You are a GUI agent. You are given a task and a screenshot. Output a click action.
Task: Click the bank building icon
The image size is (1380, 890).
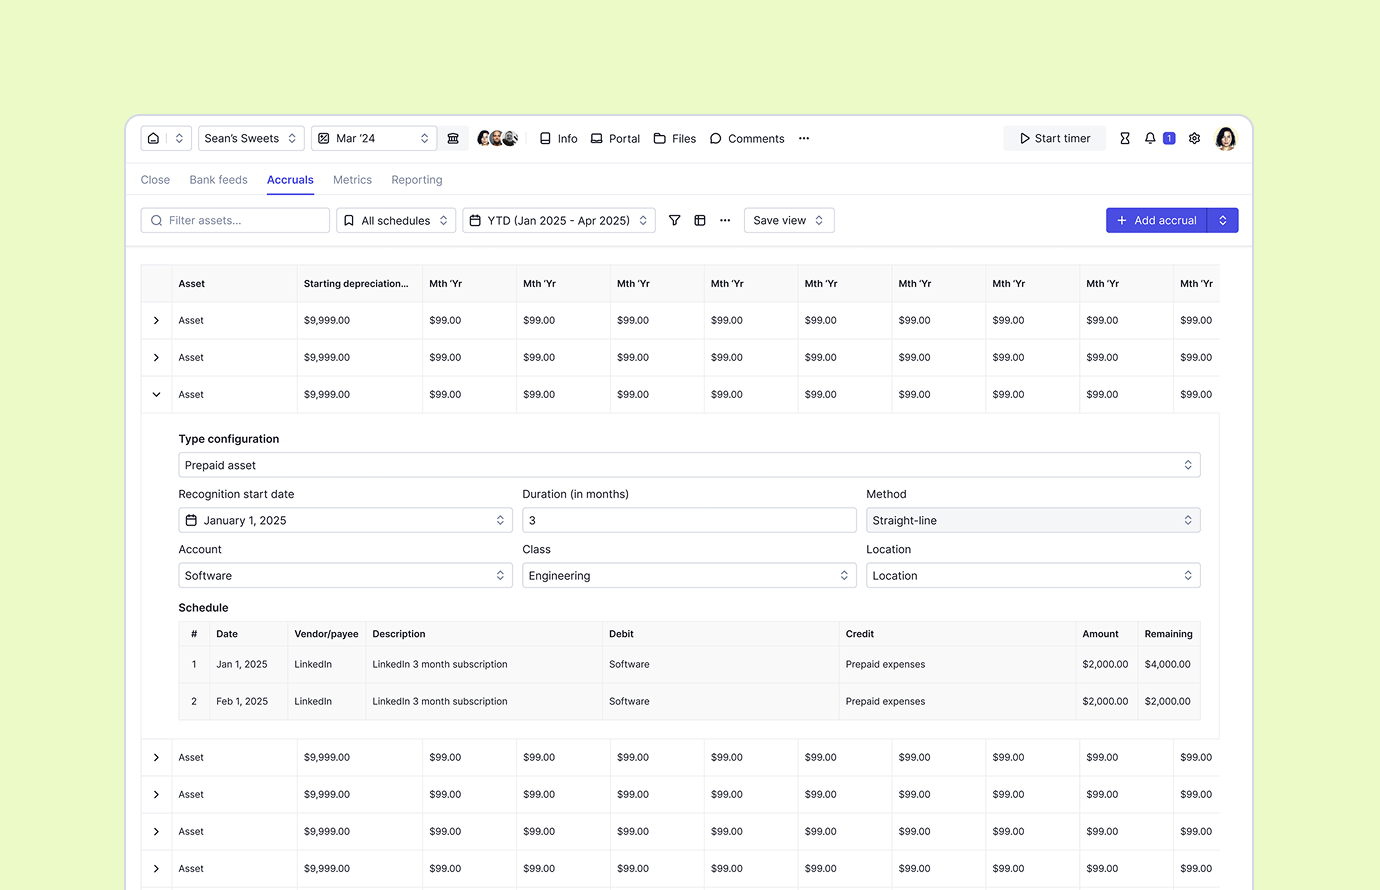point(453,138)
